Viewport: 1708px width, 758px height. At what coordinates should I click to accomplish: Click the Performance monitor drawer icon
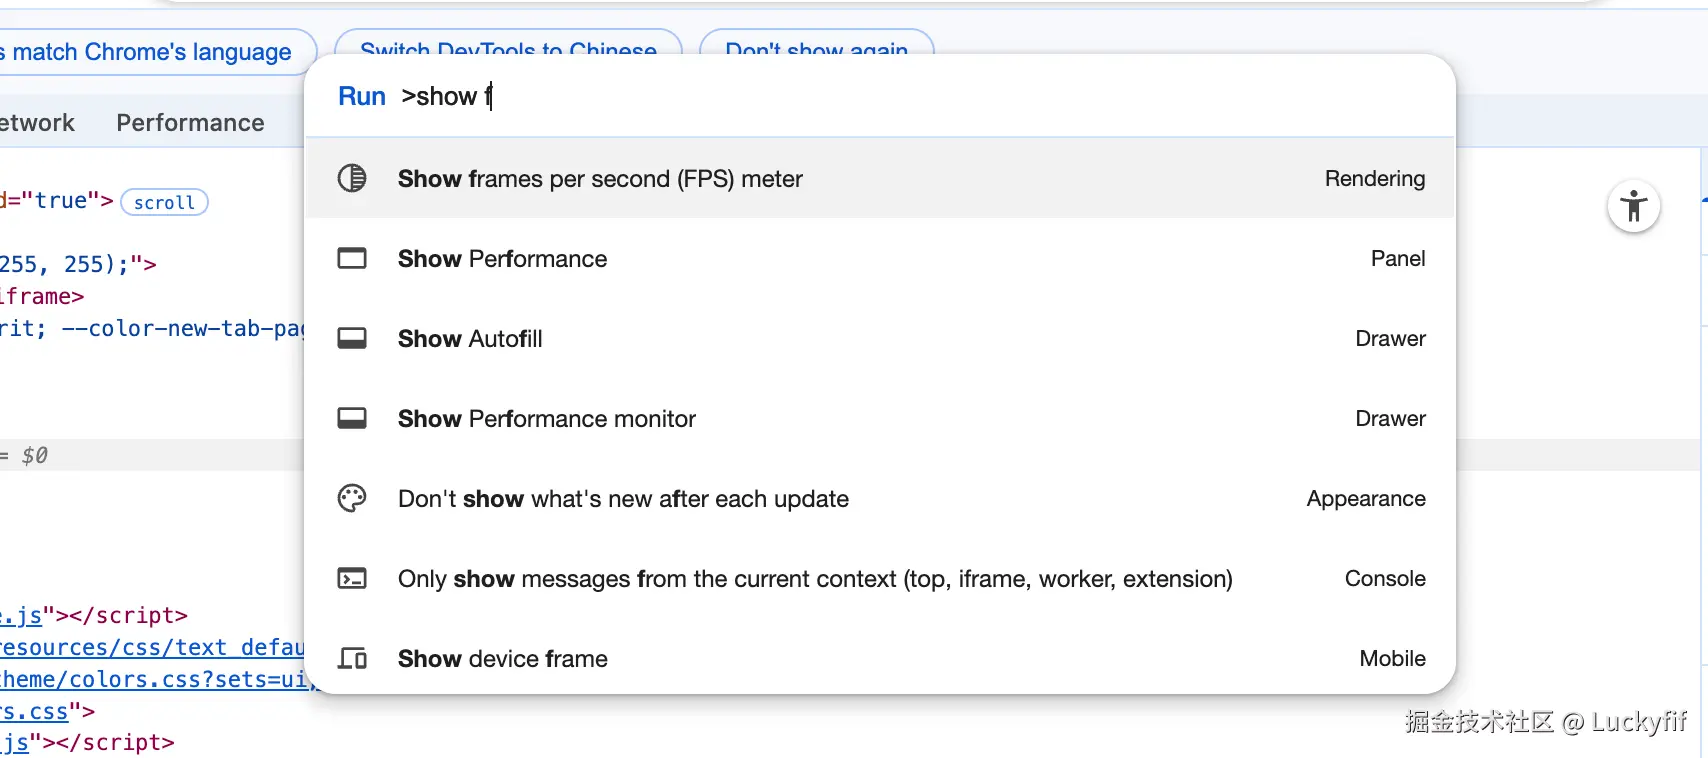click(x=352, y=419)
